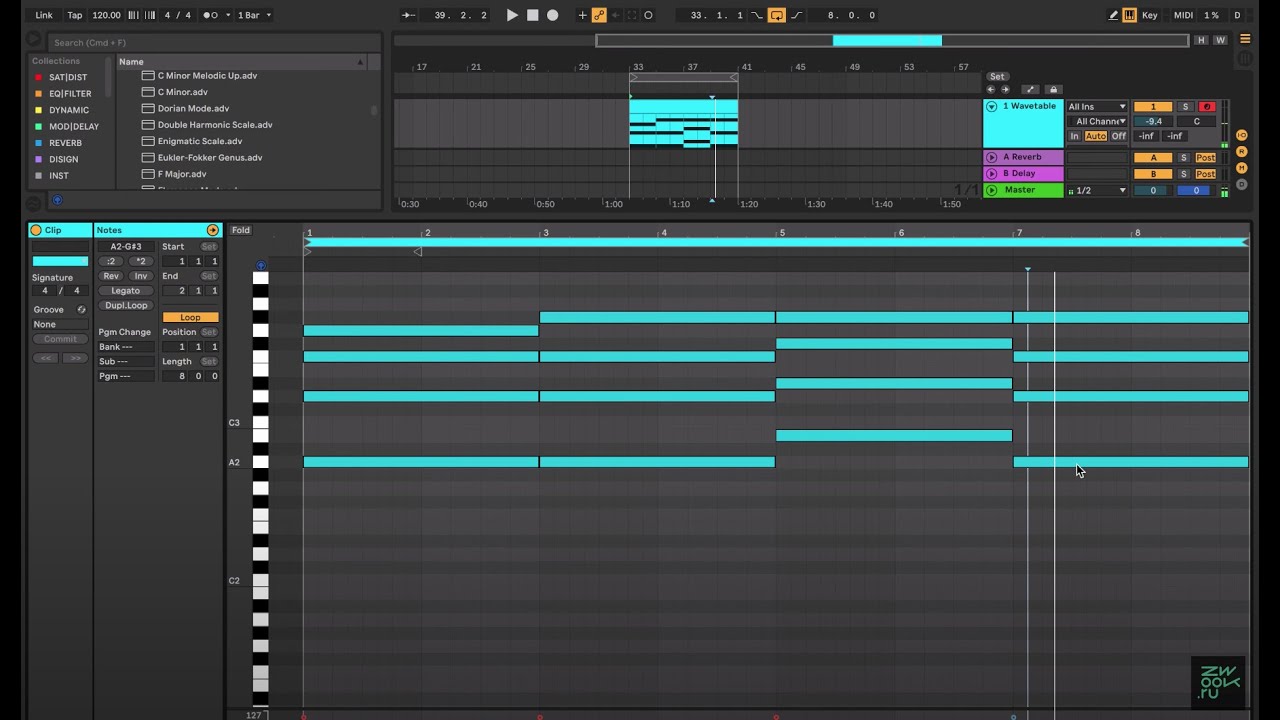Select Enigmatic Scale.adv preset

coord(201,141)
